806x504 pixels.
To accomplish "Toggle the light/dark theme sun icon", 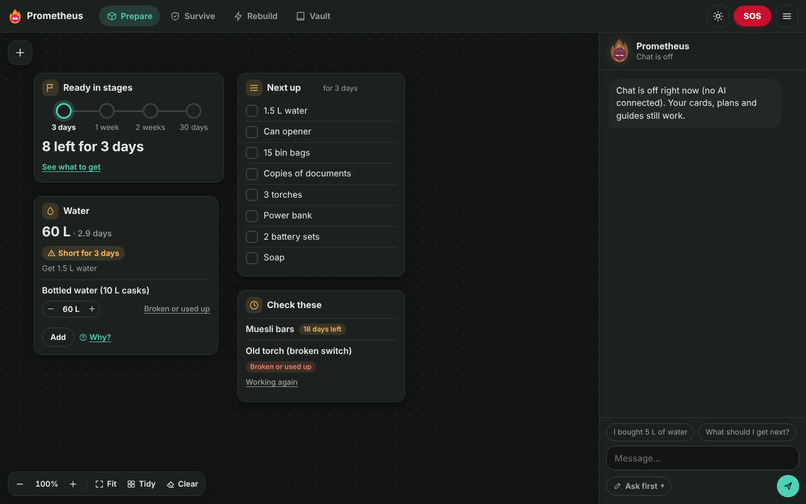I will click(718, 16).
